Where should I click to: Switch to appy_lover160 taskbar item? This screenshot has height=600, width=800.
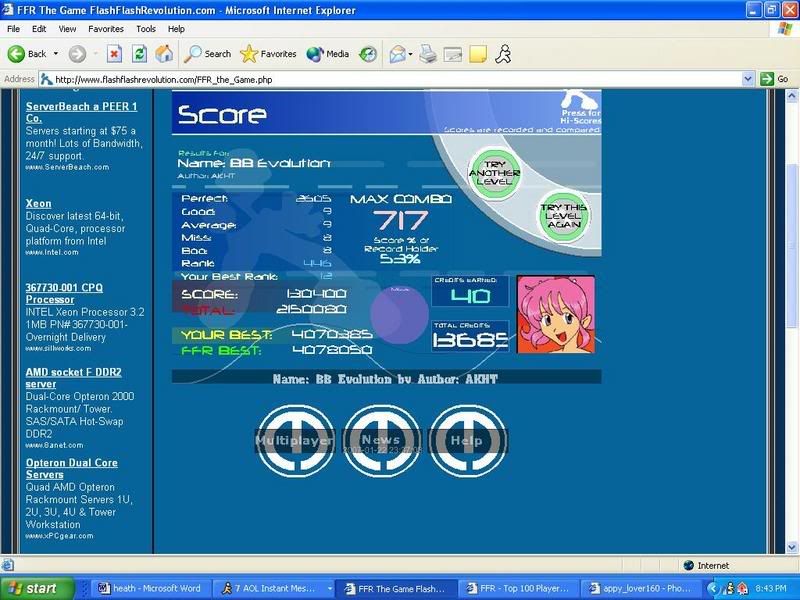click(x=641, y=588)
